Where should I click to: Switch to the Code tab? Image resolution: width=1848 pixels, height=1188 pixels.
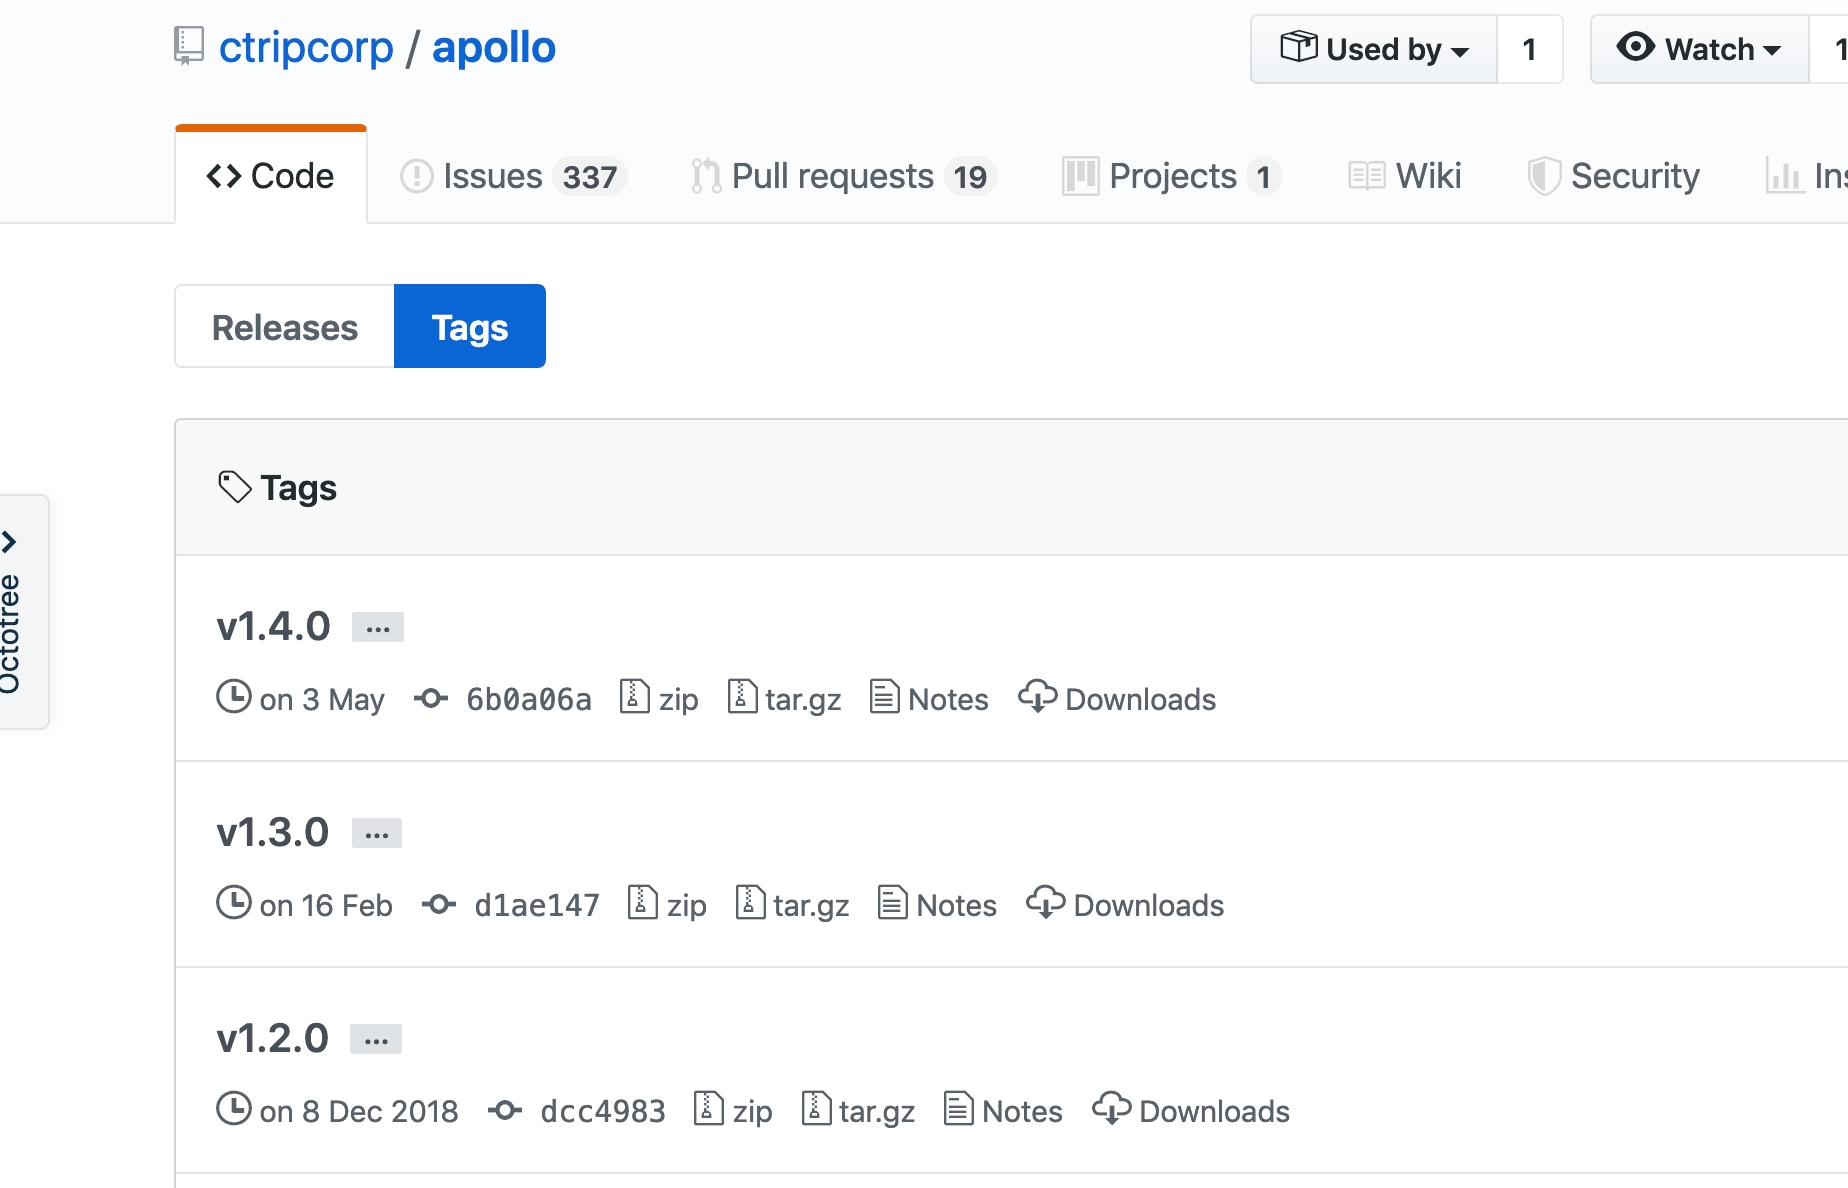270,176
